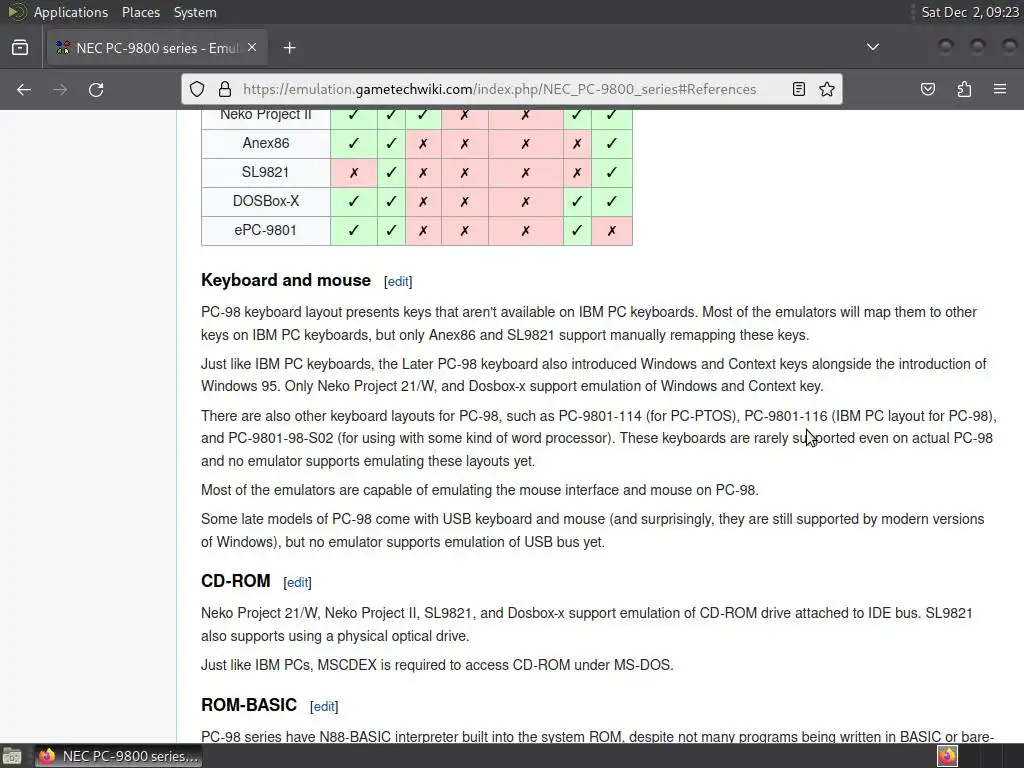Open the Pocket save icon
The width and height of the screenshot is (1024, 768).
tap(928, 89)
